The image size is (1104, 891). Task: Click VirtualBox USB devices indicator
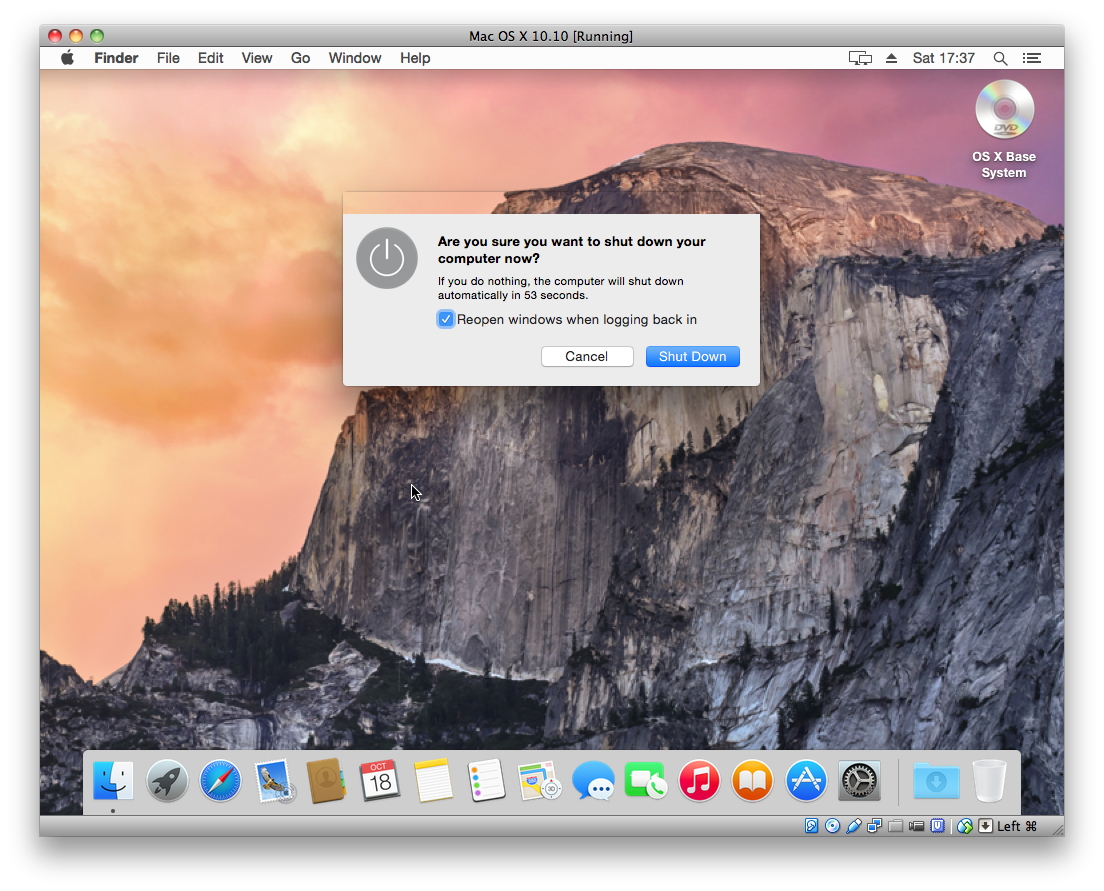point(853,825)
